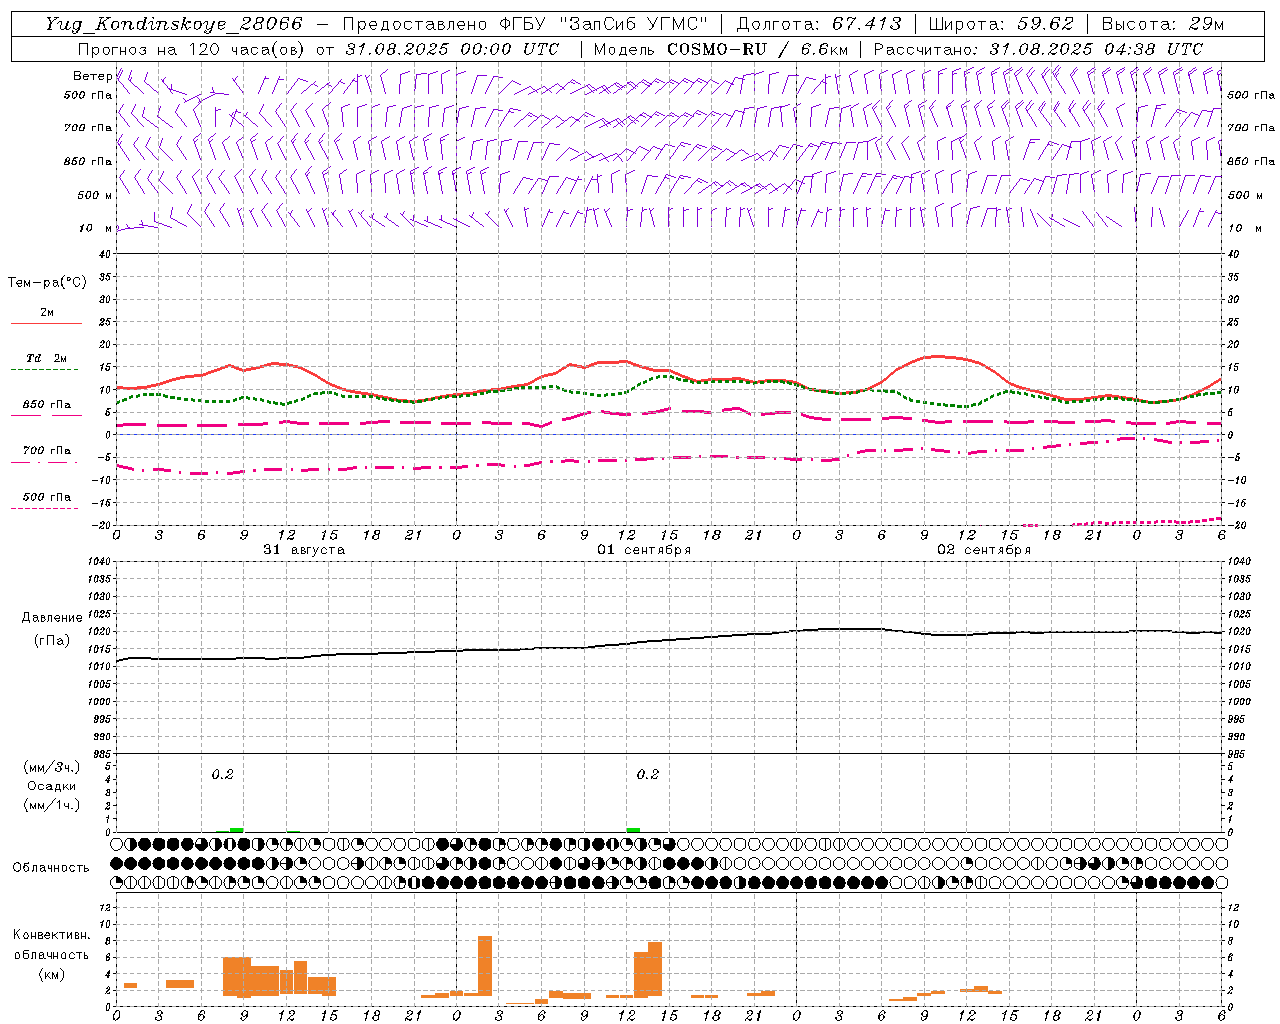Click the 31 августа date label
The width and height of the screenshot is (1280, 1024).
click(x=304, y=550)
